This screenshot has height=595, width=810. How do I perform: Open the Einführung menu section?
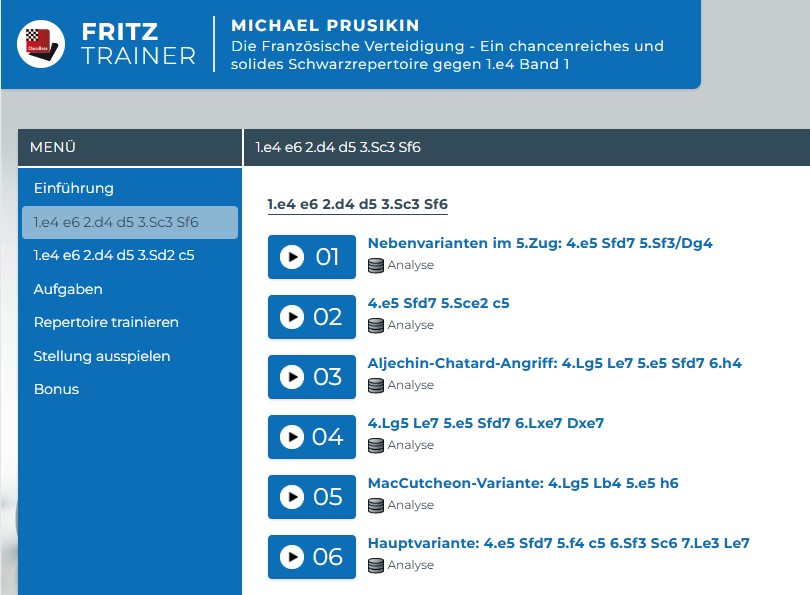(74, 188)
